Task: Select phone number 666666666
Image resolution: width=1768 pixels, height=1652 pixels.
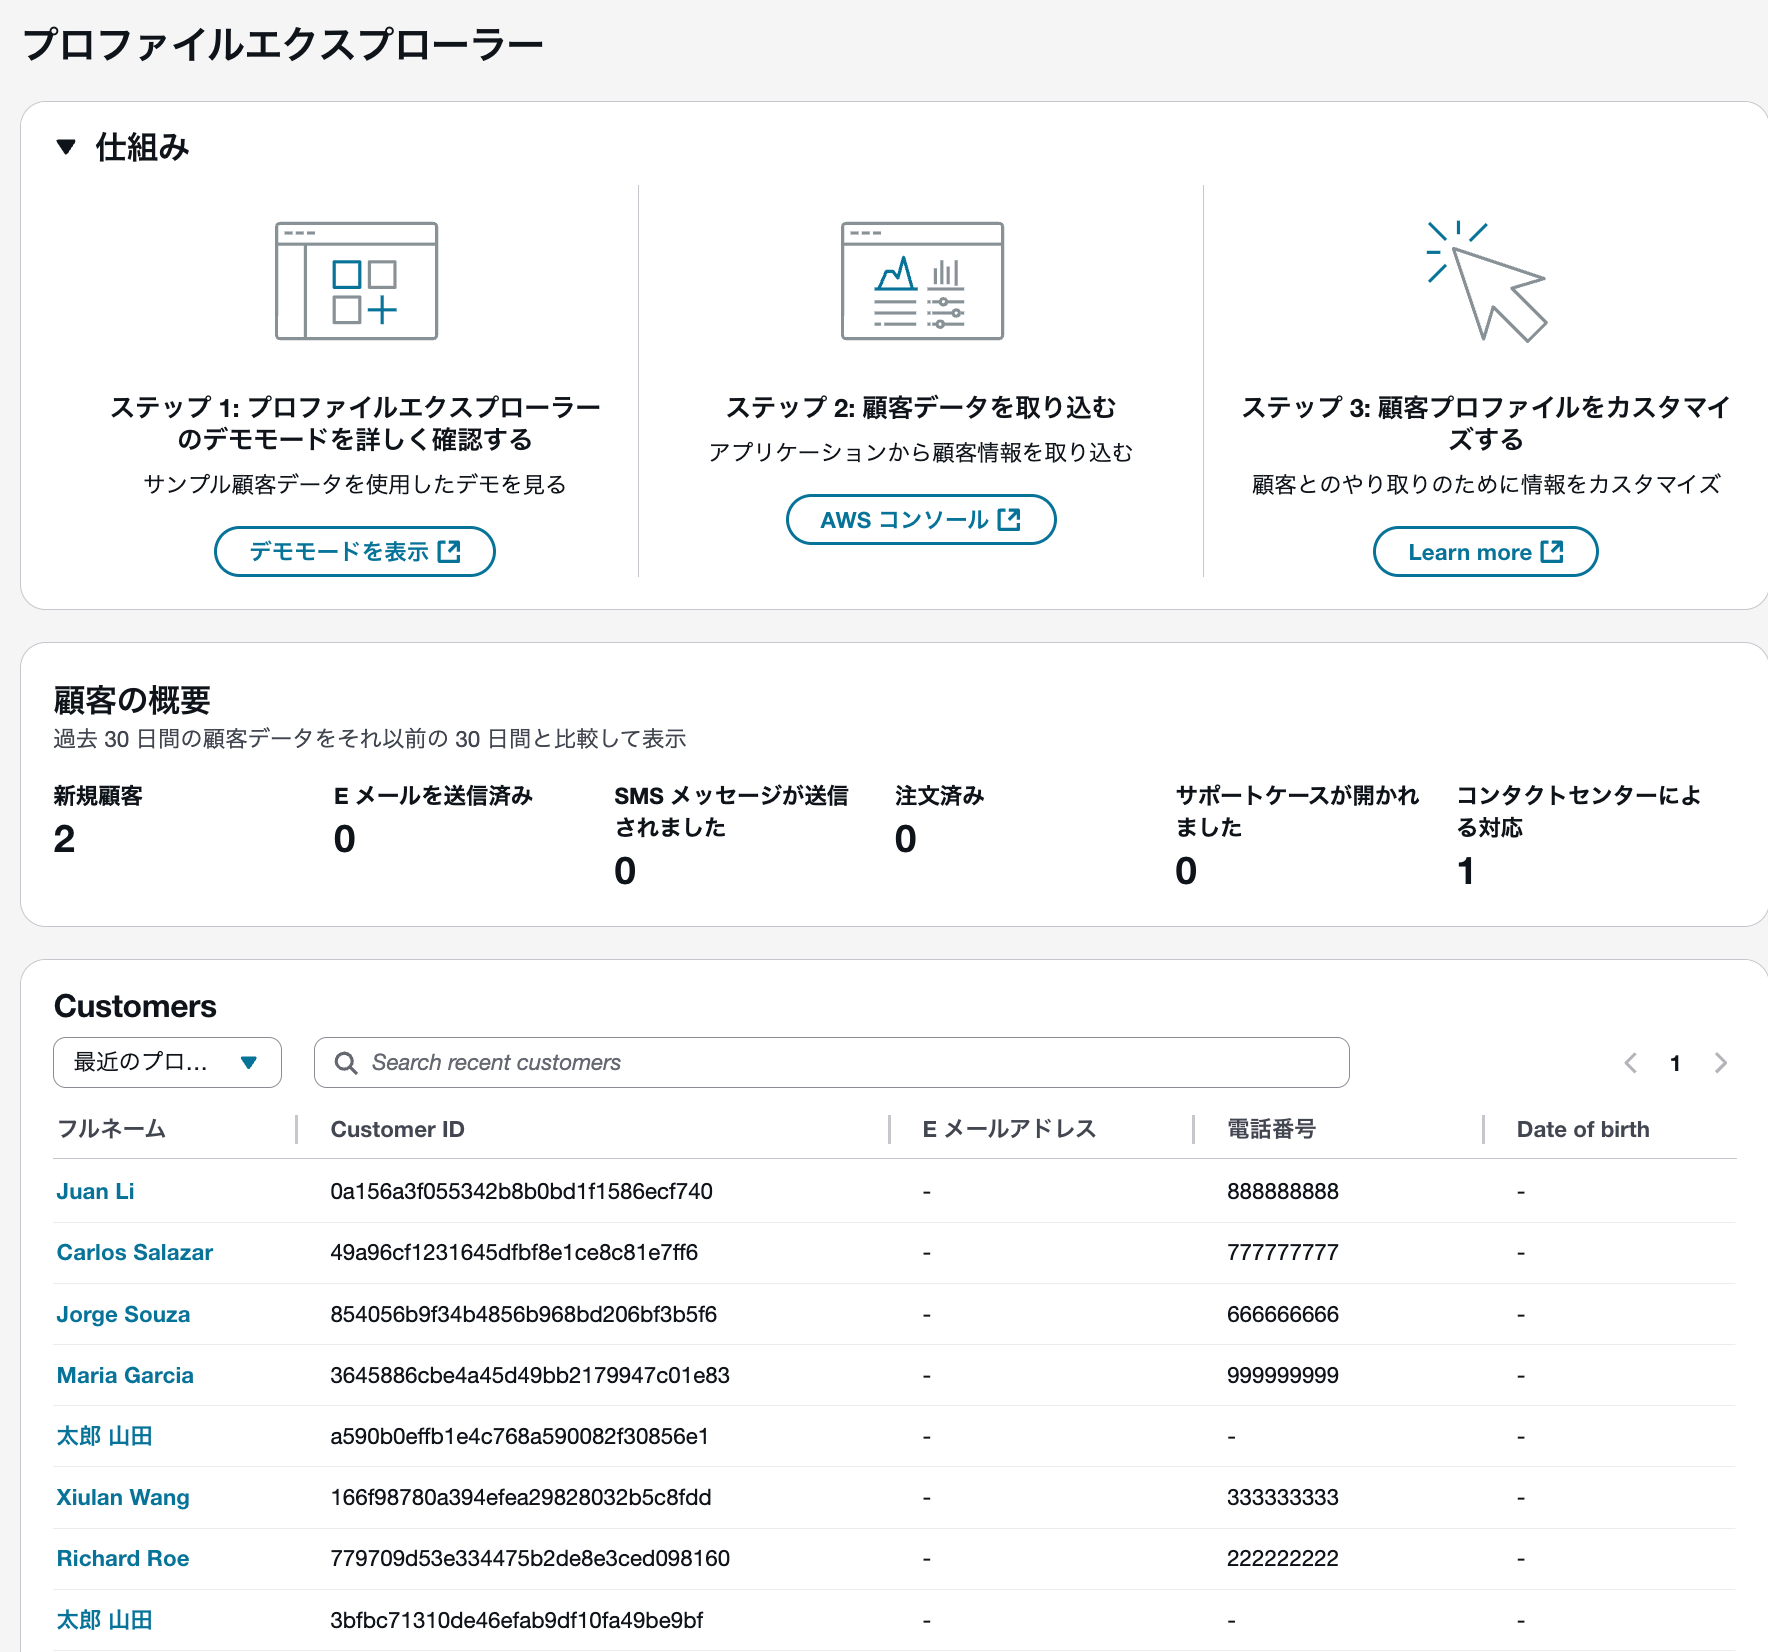Action: pos(1283,1314)
